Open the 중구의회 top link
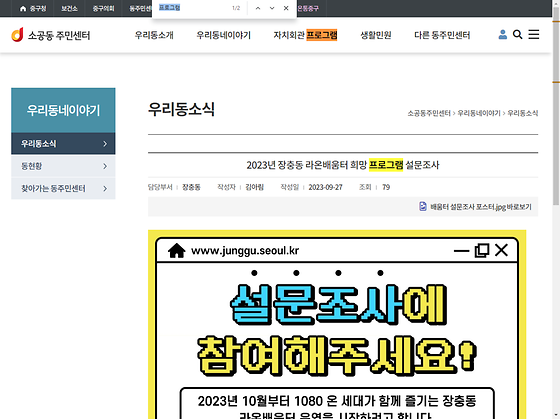Image resolution: width=560 pixels, height=419 pixels. click(103, 9)
